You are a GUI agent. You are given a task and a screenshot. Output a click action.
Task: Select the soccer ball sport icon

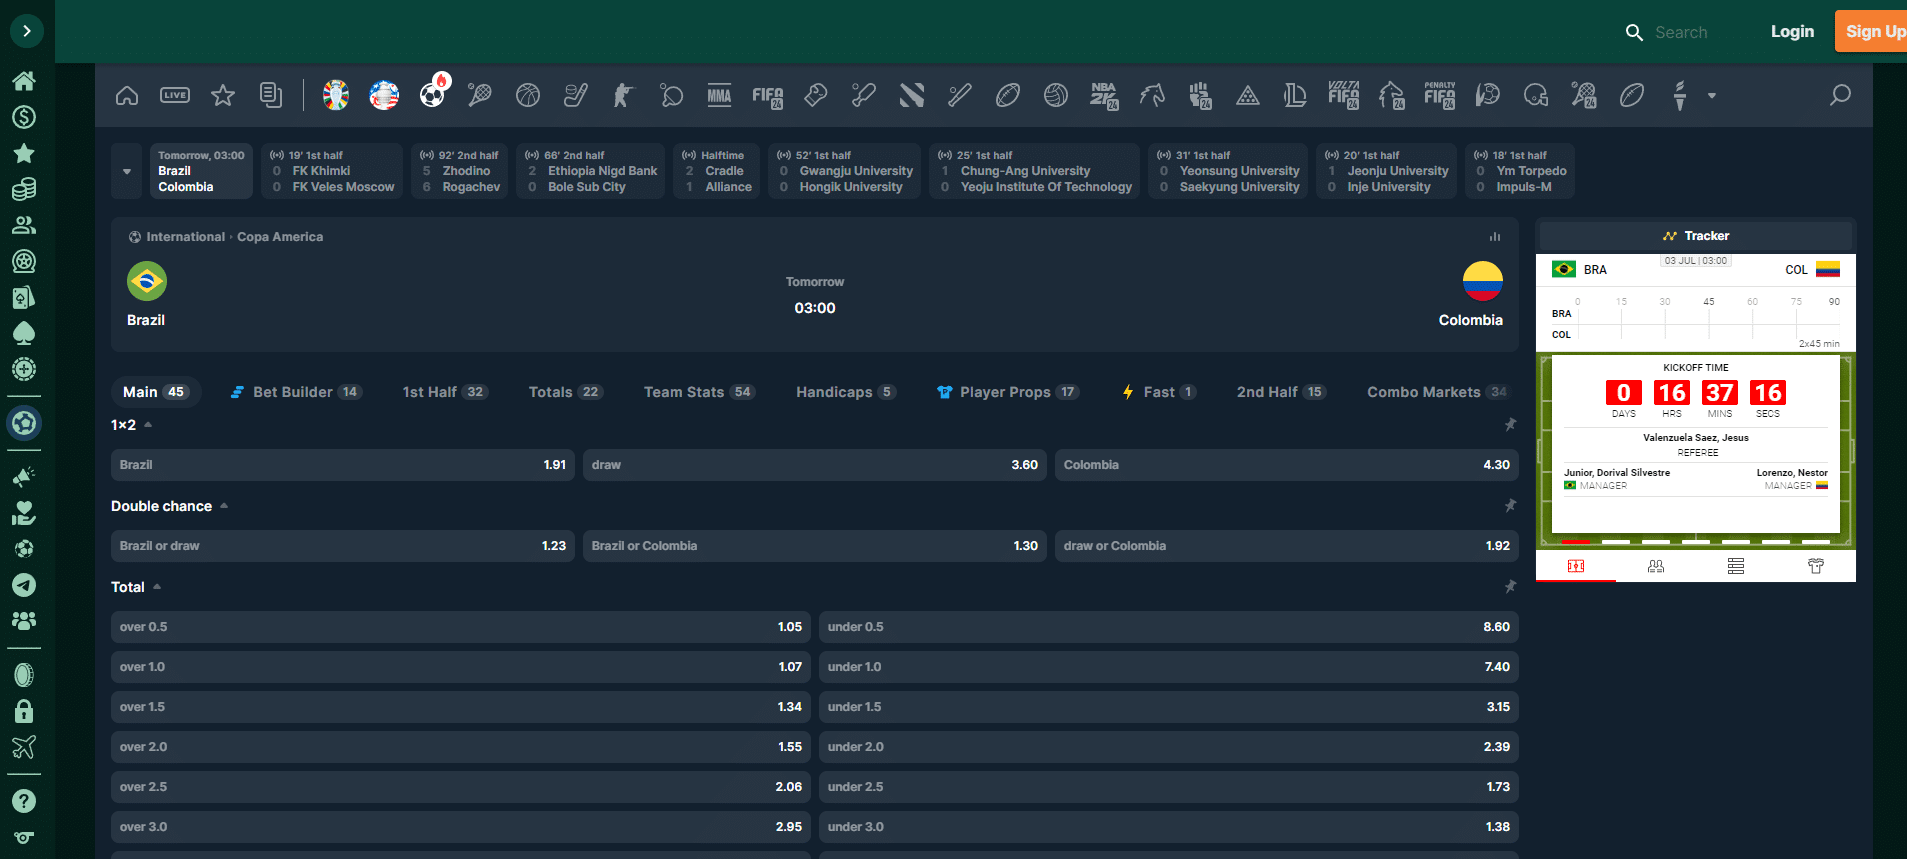point(433,93)
